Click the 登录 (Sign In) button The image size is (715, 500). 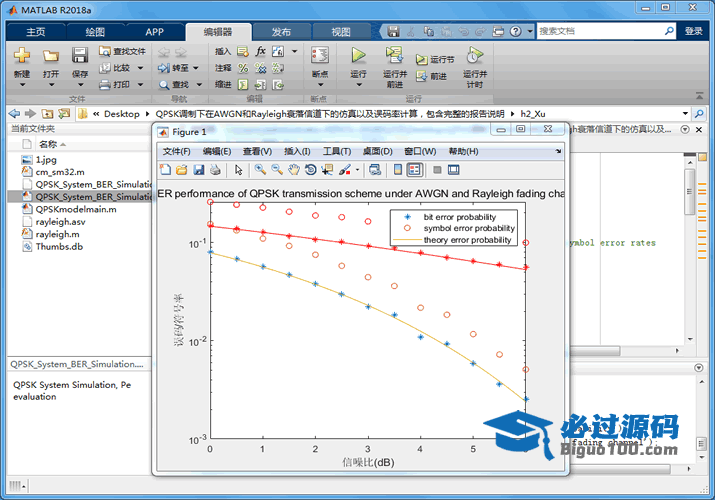(694, 31)
